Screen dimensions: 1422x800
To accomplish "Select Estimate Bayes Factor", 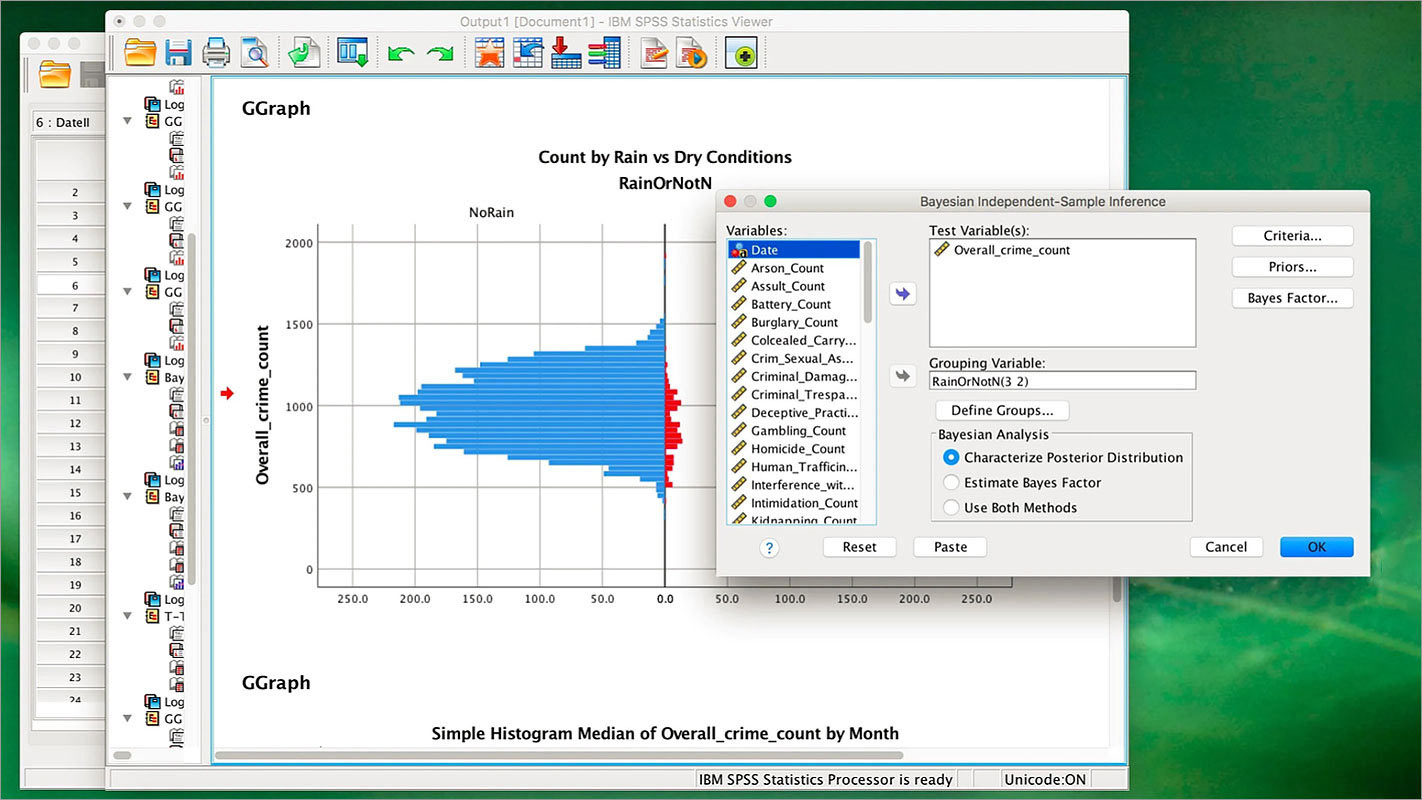I will [950, 482].
